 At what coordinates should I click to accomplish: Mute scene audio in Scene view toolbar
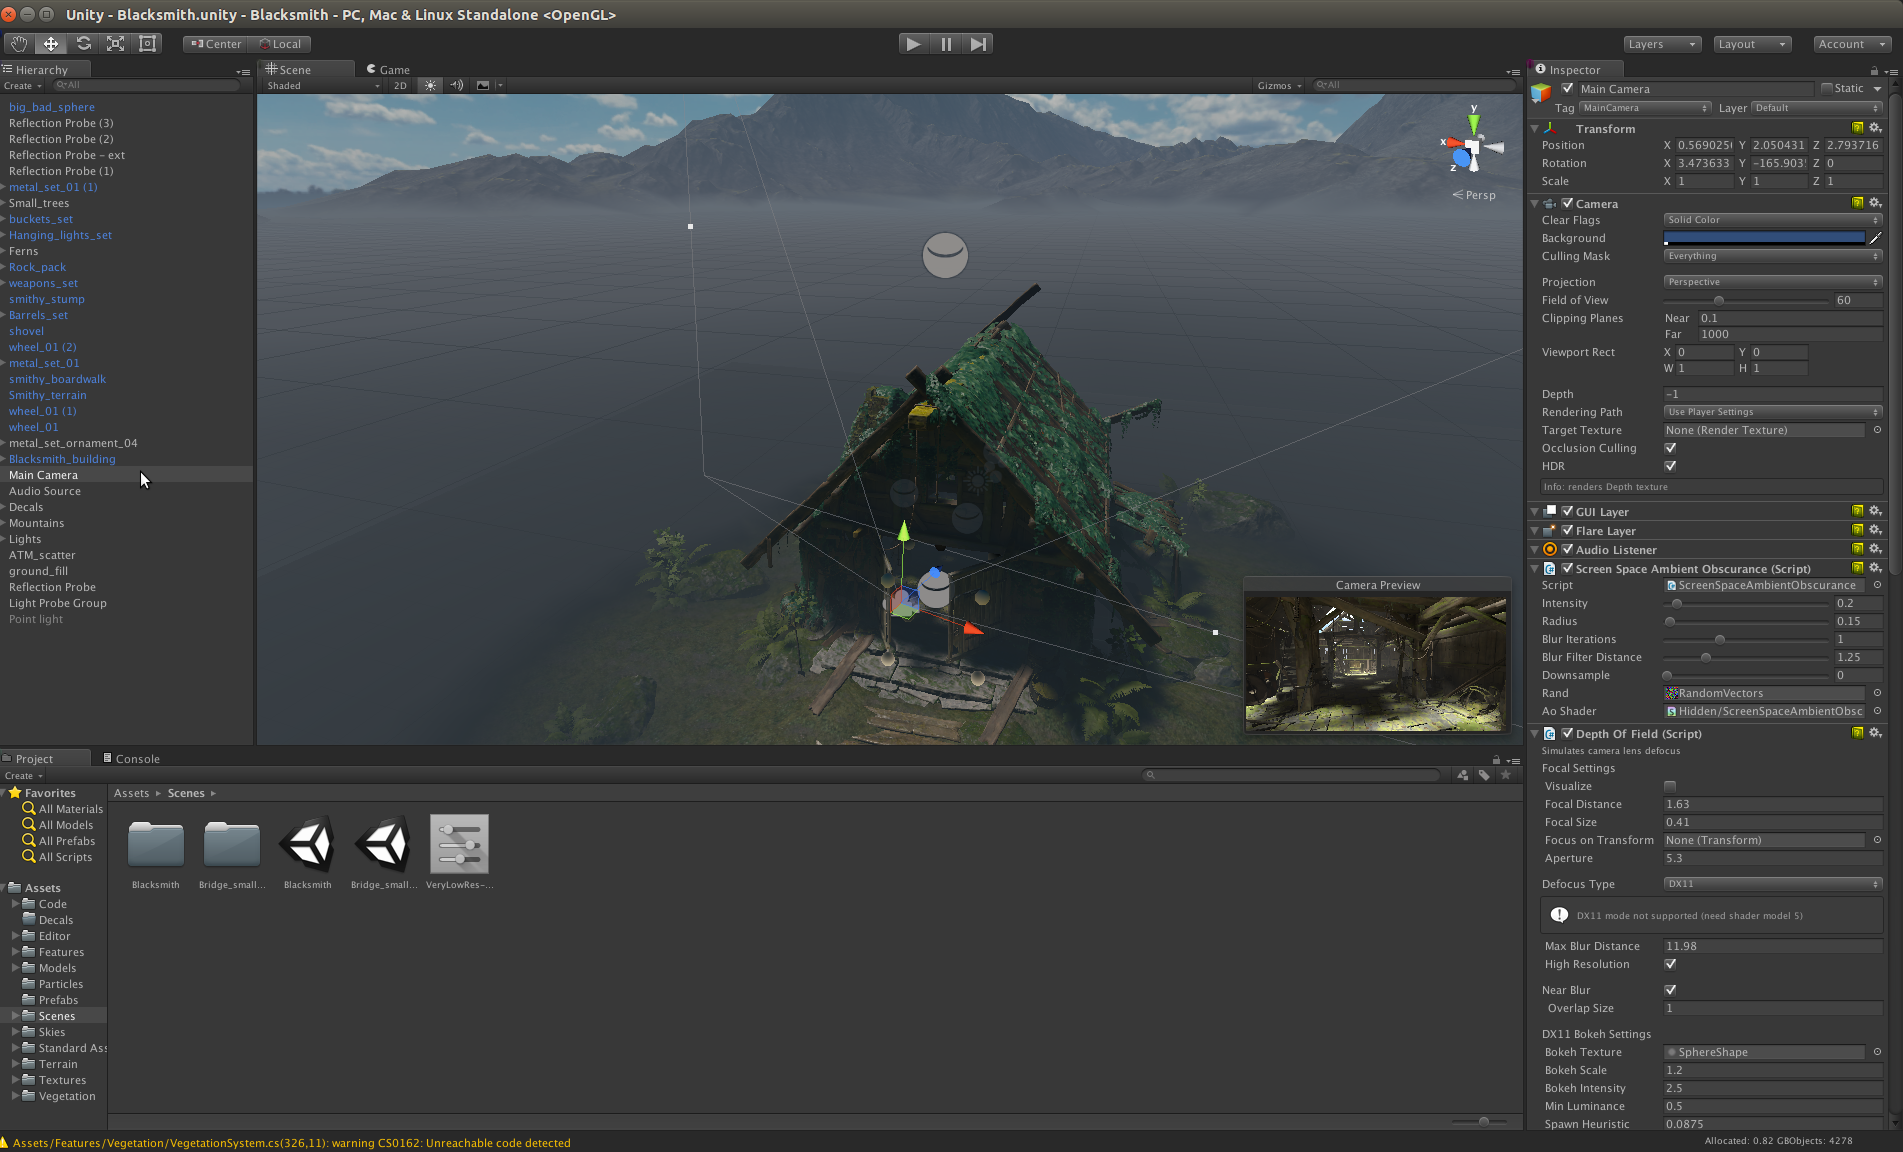456,85
